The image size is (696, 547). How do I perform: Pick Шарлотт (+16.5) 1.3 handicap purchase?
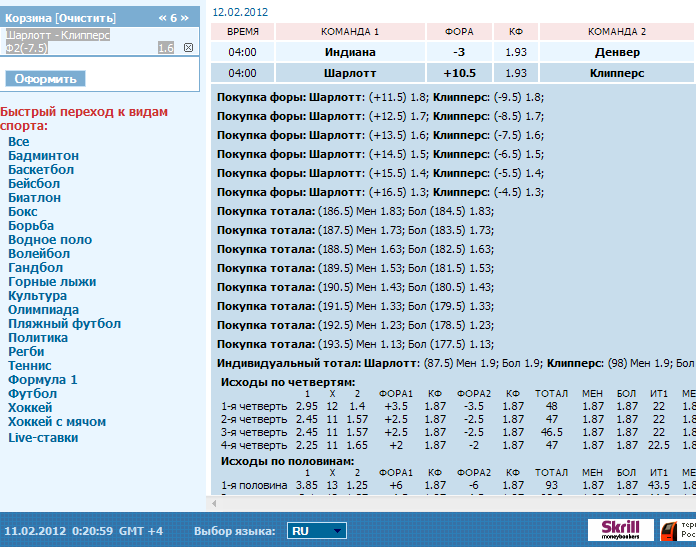(399, 192)
